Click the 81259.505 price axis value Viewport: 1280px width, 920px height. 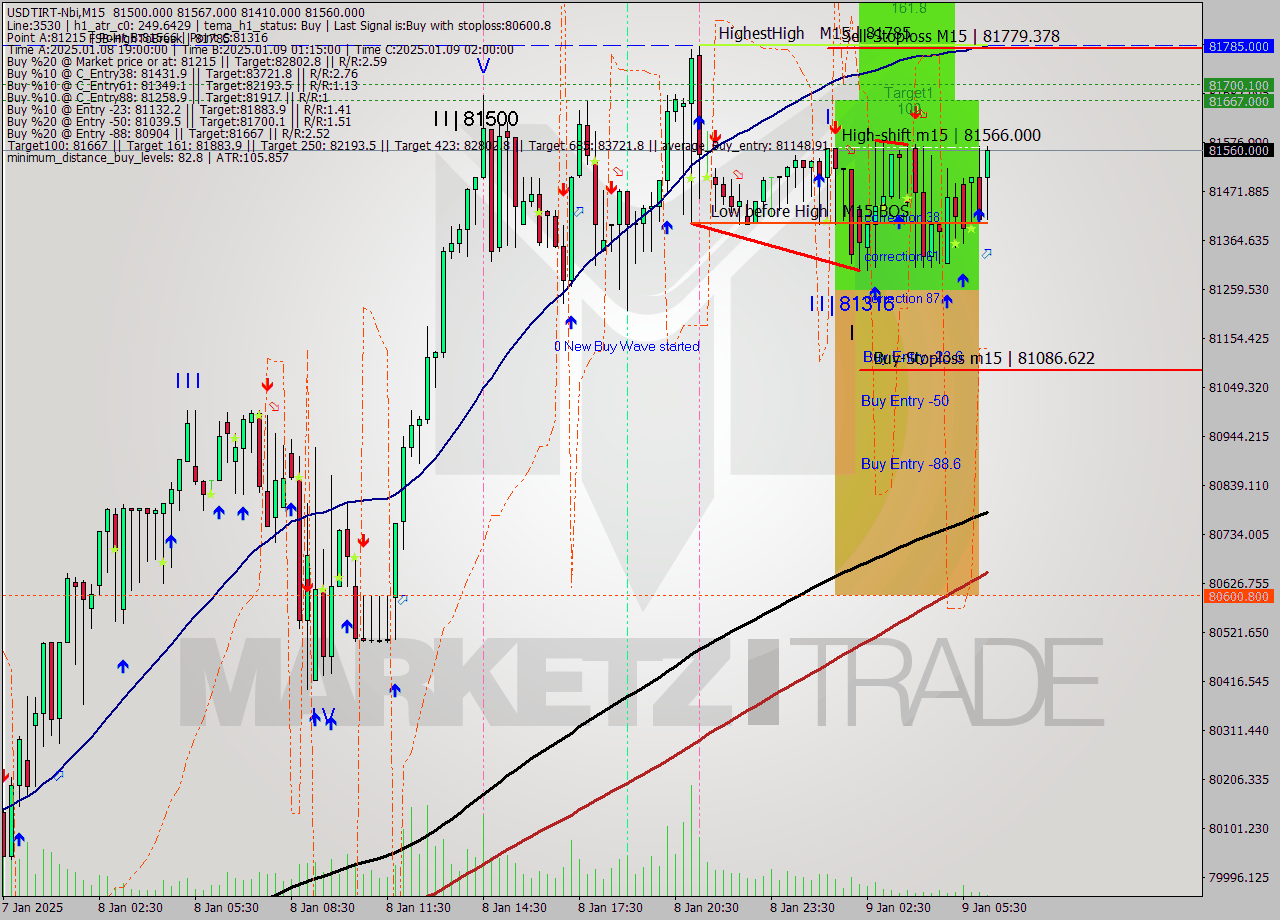pos(1239,289)
